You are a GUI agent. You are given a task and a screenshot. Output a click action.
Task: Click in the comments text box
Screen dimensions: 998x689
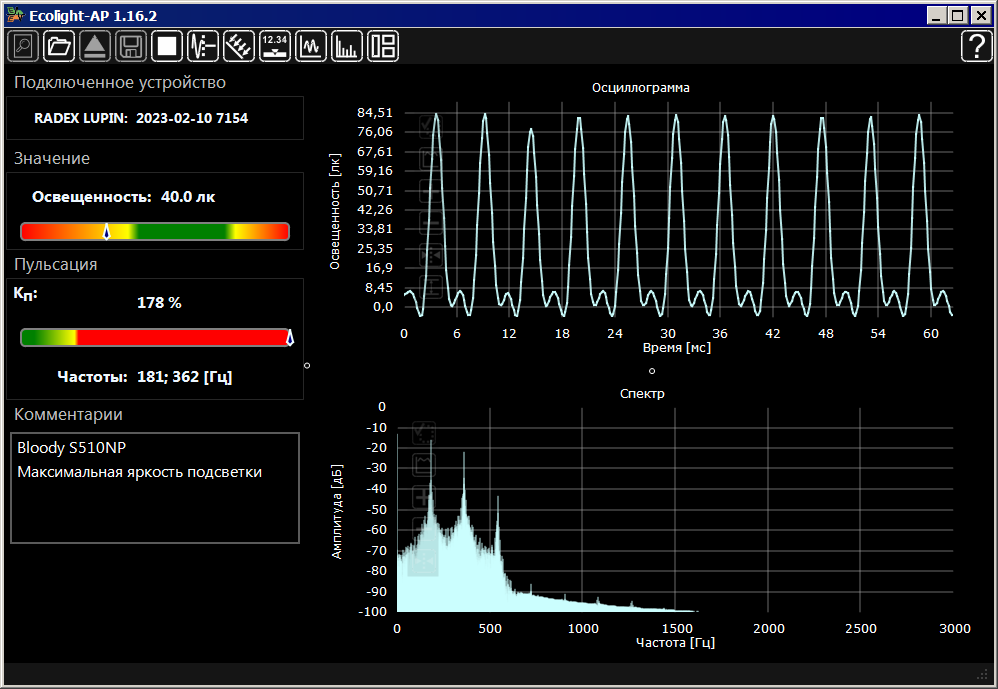[x=155, y=488]
